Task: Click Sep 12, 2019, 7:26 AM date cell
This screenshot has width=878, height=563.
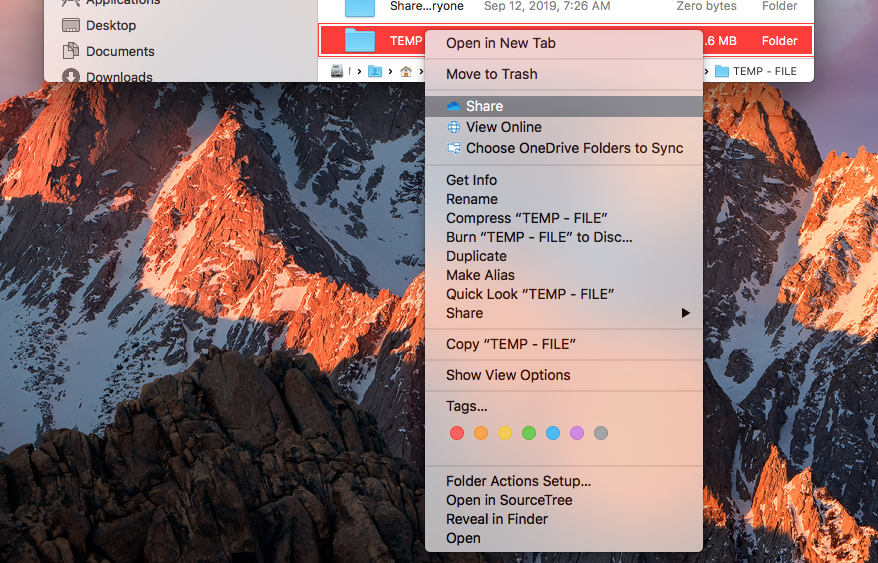Action: (547, 7)
